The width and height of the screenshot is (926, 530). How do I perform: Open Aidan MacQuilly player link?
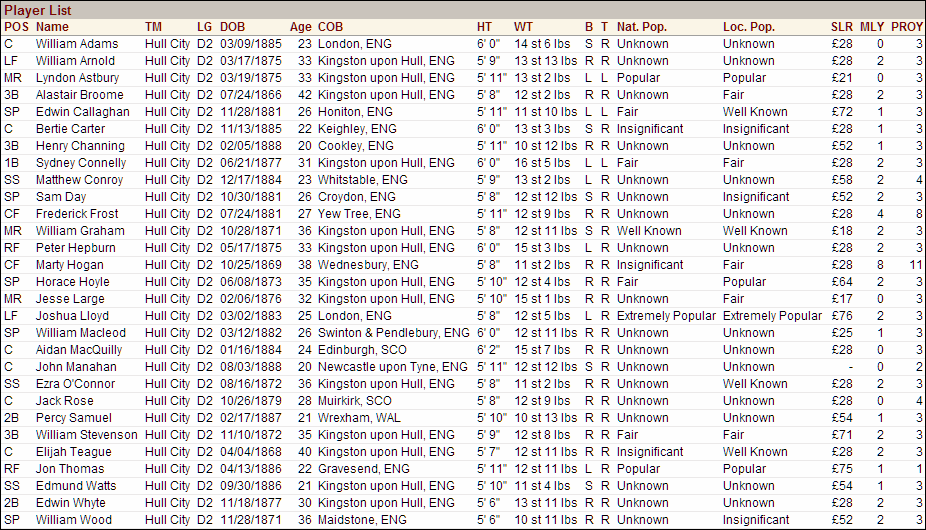[x=79, y=350]
